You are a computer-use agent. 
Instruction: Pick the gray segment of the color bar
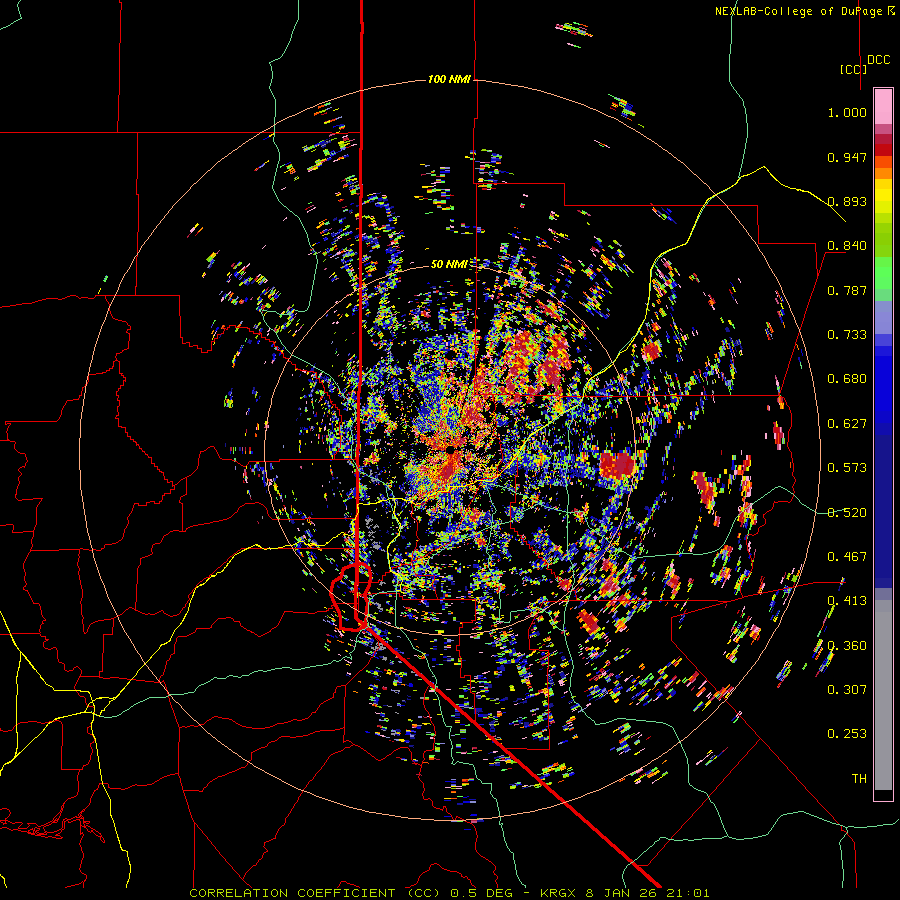click(x=883, y=695)
